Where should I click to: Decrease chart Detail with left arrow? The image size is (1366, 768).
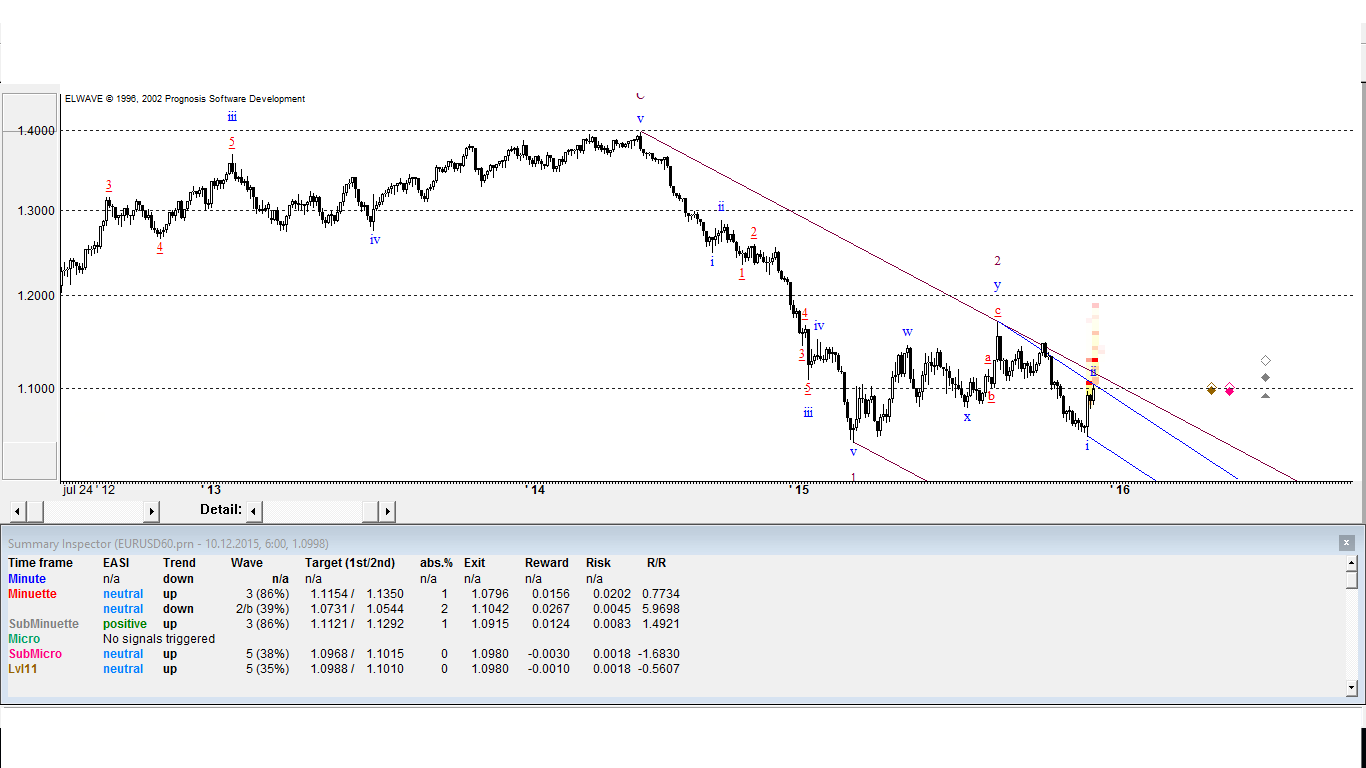pos(254,511)
